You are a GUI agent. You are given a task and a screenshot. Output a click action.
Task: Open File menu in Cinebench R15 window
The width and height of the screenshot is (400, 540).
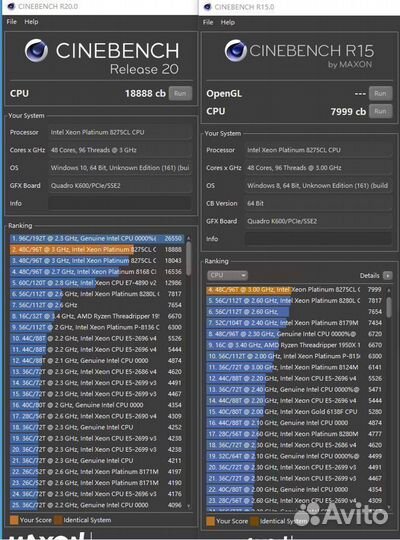(x=208, y=22)
